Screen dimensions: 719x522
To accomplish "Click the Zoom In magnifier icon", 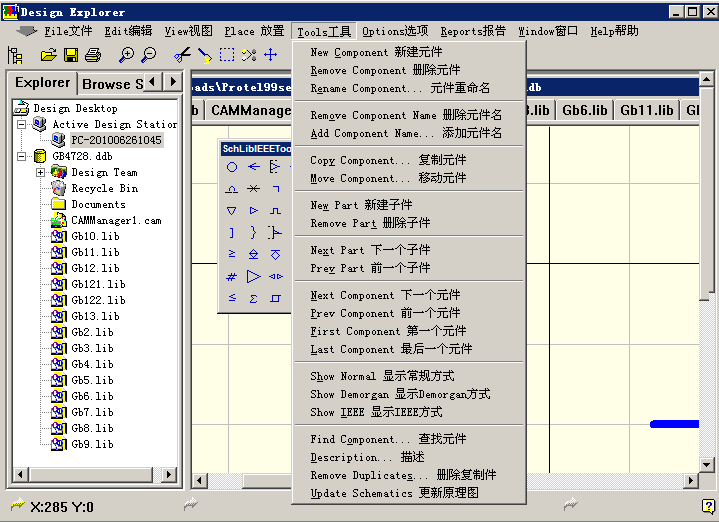I will tap(127, 54).
